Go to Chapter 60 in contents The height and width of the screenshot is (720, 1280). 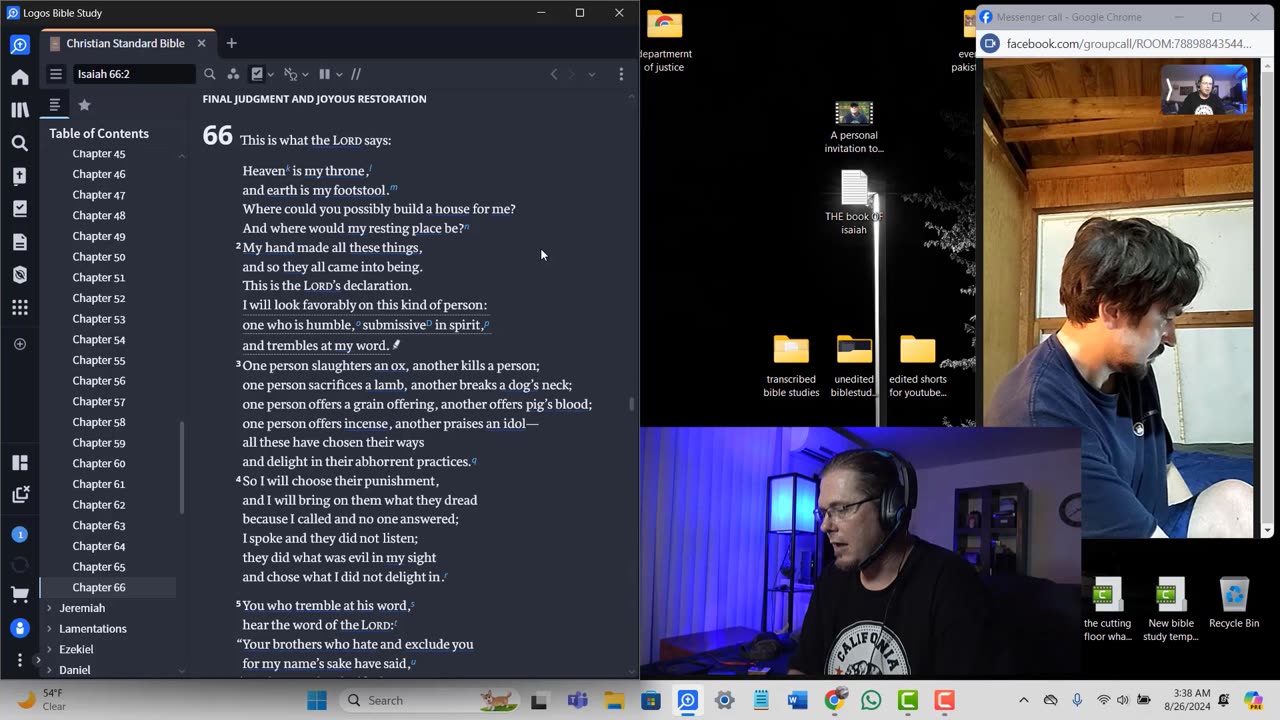(98, 463)
